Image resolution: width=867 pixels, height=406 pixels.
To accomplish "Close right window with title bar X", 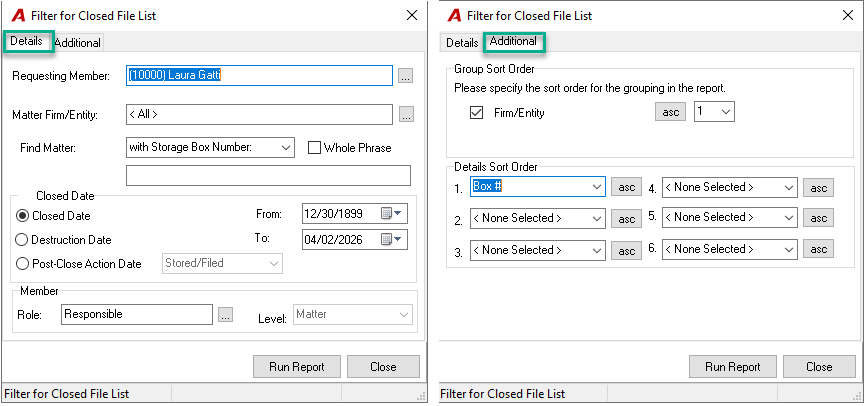I will (x=848, y=15).
